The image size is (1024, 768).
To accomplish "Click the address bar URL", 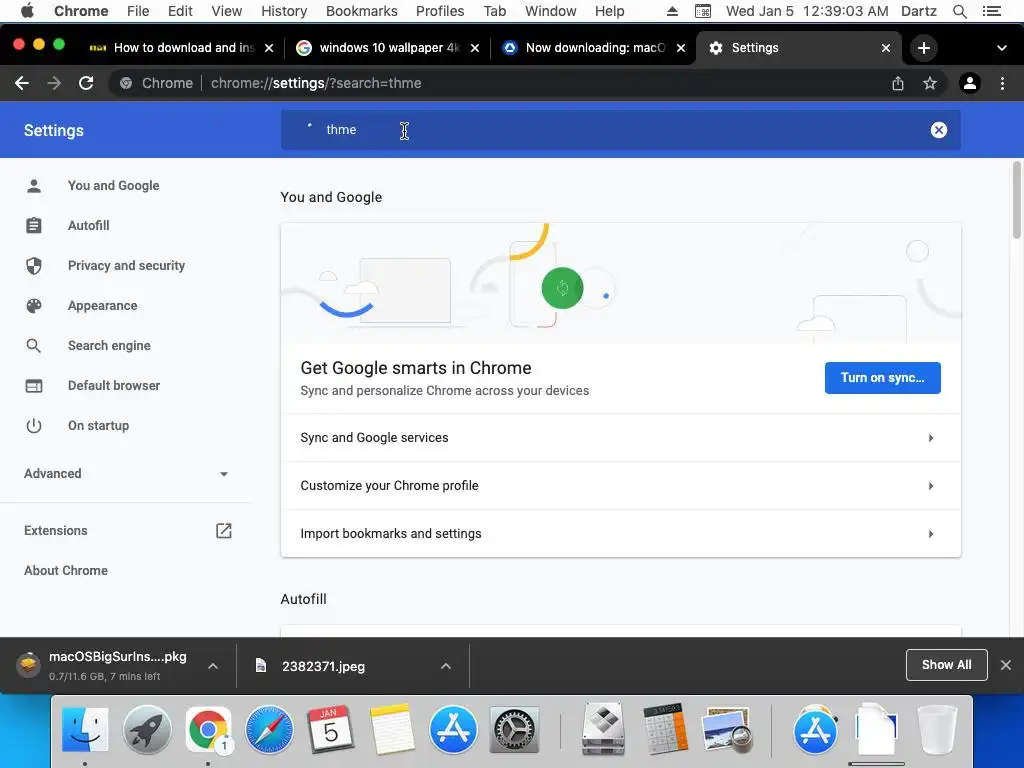I will pos(315,83).
